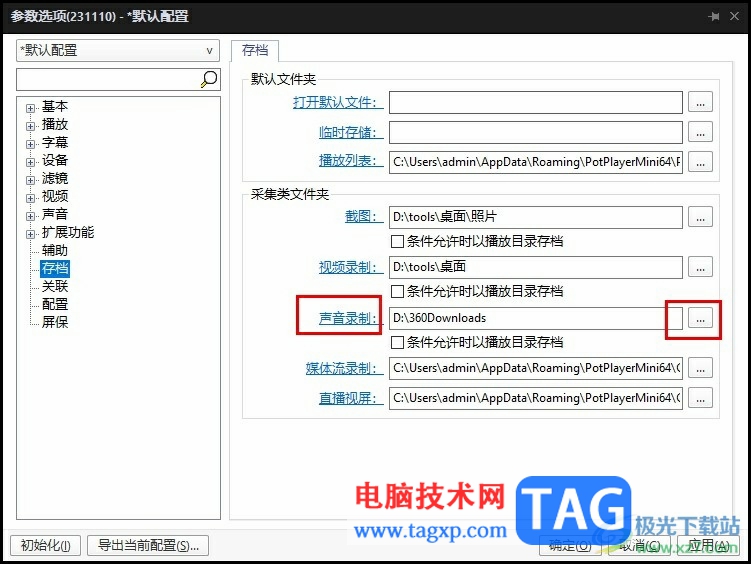
Task: Select 视频 category label
Action: coord(55,196)
